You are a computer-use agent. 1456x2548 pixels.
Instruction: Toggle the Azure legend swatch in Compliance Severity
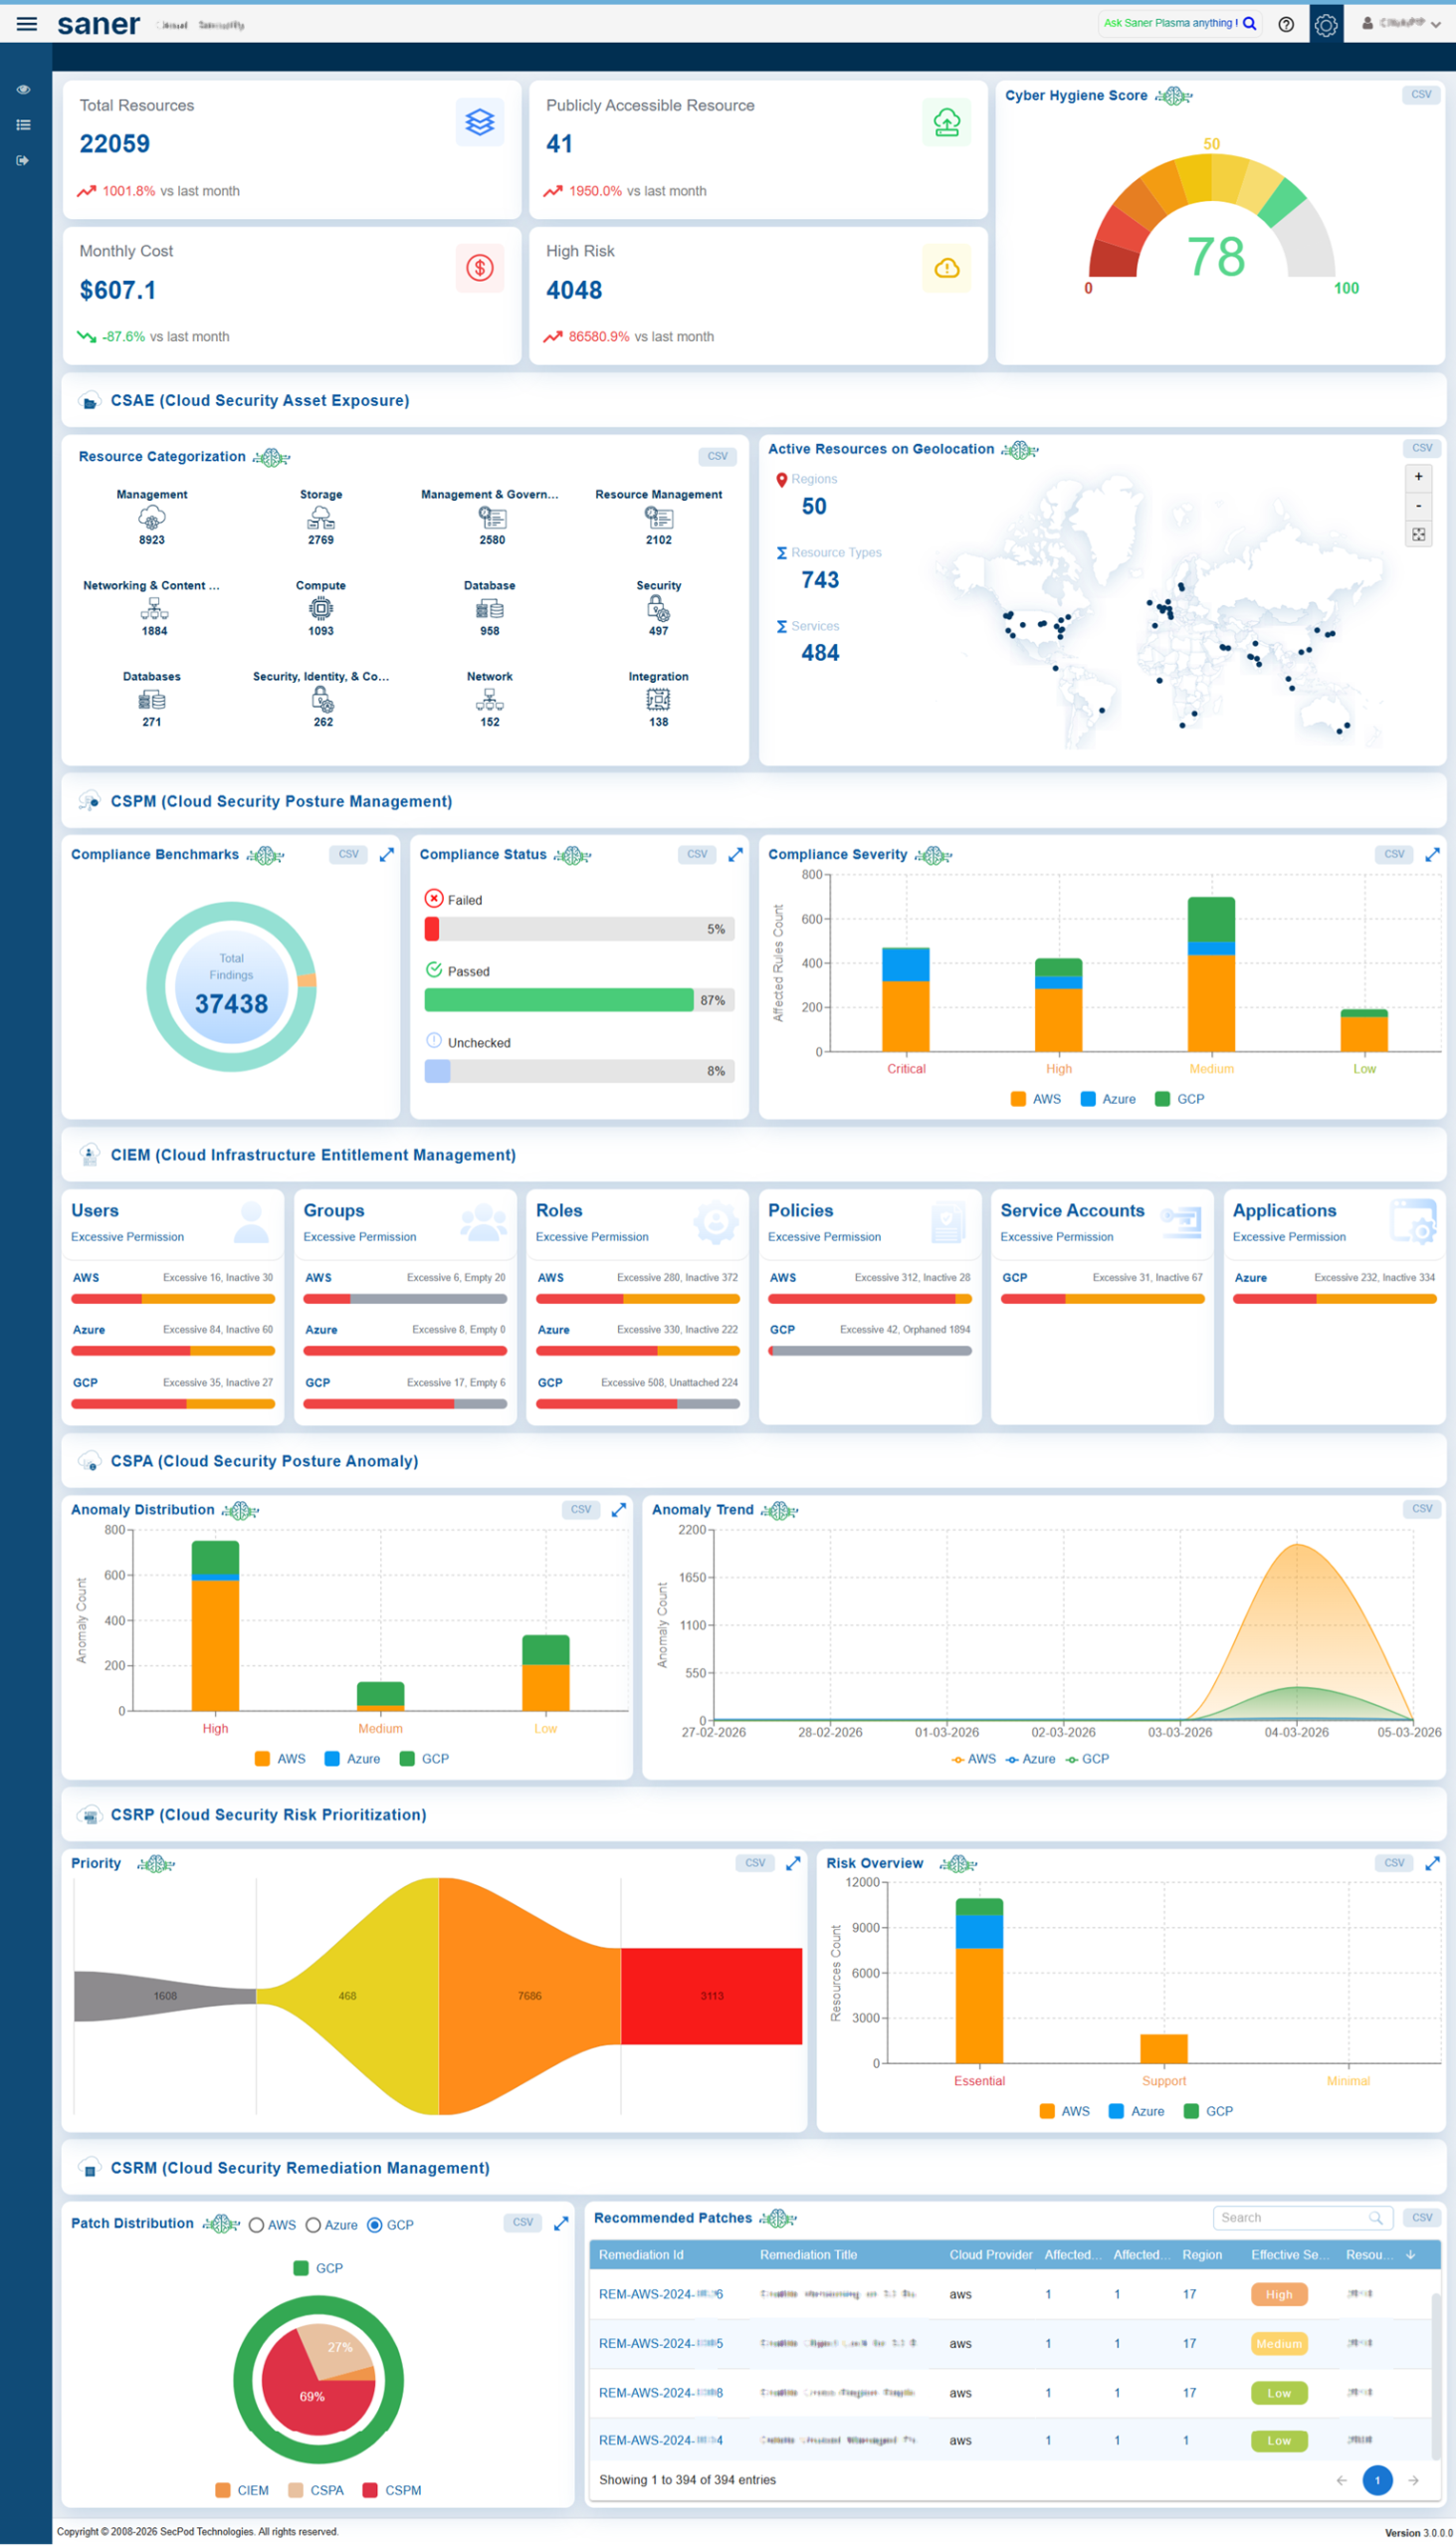pyautogui.click(x=1088, y=1099)
